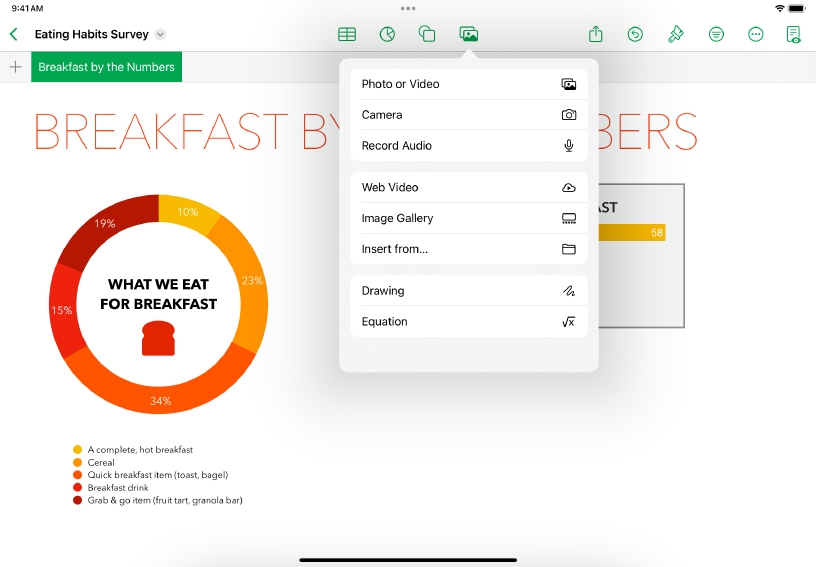Open the Format paintbrush icon

click(676, 34)
